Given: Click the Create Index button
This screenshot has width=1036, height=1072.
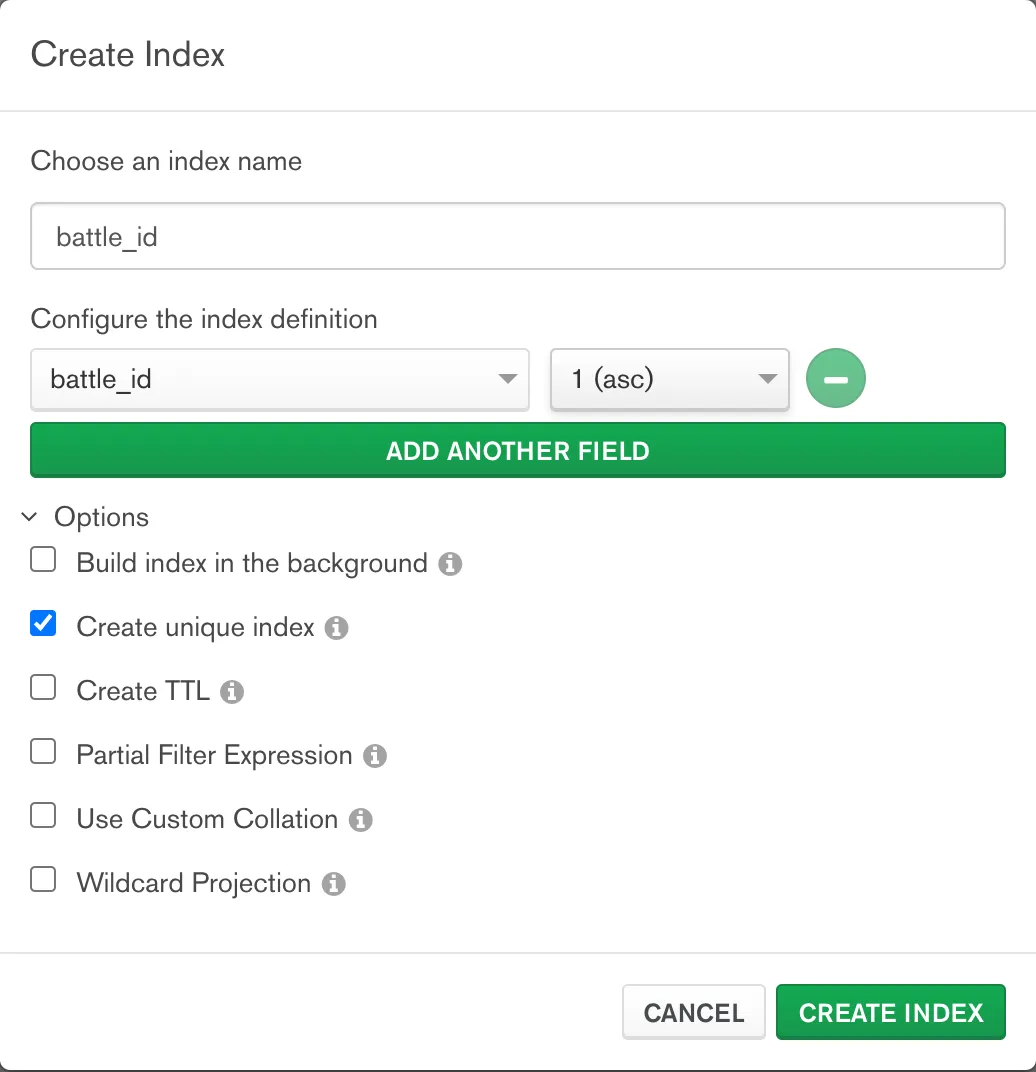Looking at the screenshot, I should click(x=890, y=1012).
